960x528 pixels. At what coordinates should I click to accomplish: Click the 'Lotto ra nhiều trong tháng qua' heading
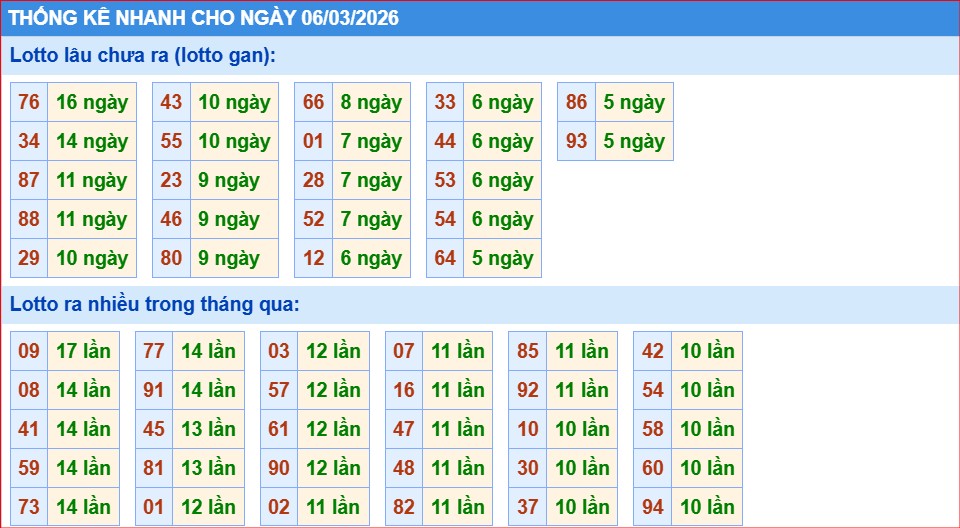coord(155,304)
